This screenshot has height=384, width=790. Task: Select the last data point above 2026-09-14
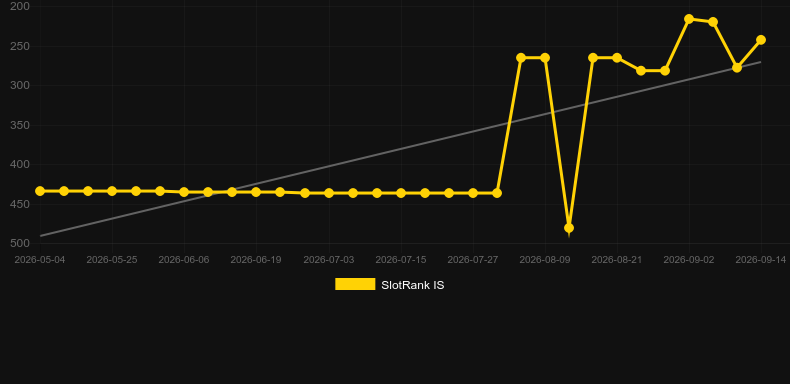[761, 40]
